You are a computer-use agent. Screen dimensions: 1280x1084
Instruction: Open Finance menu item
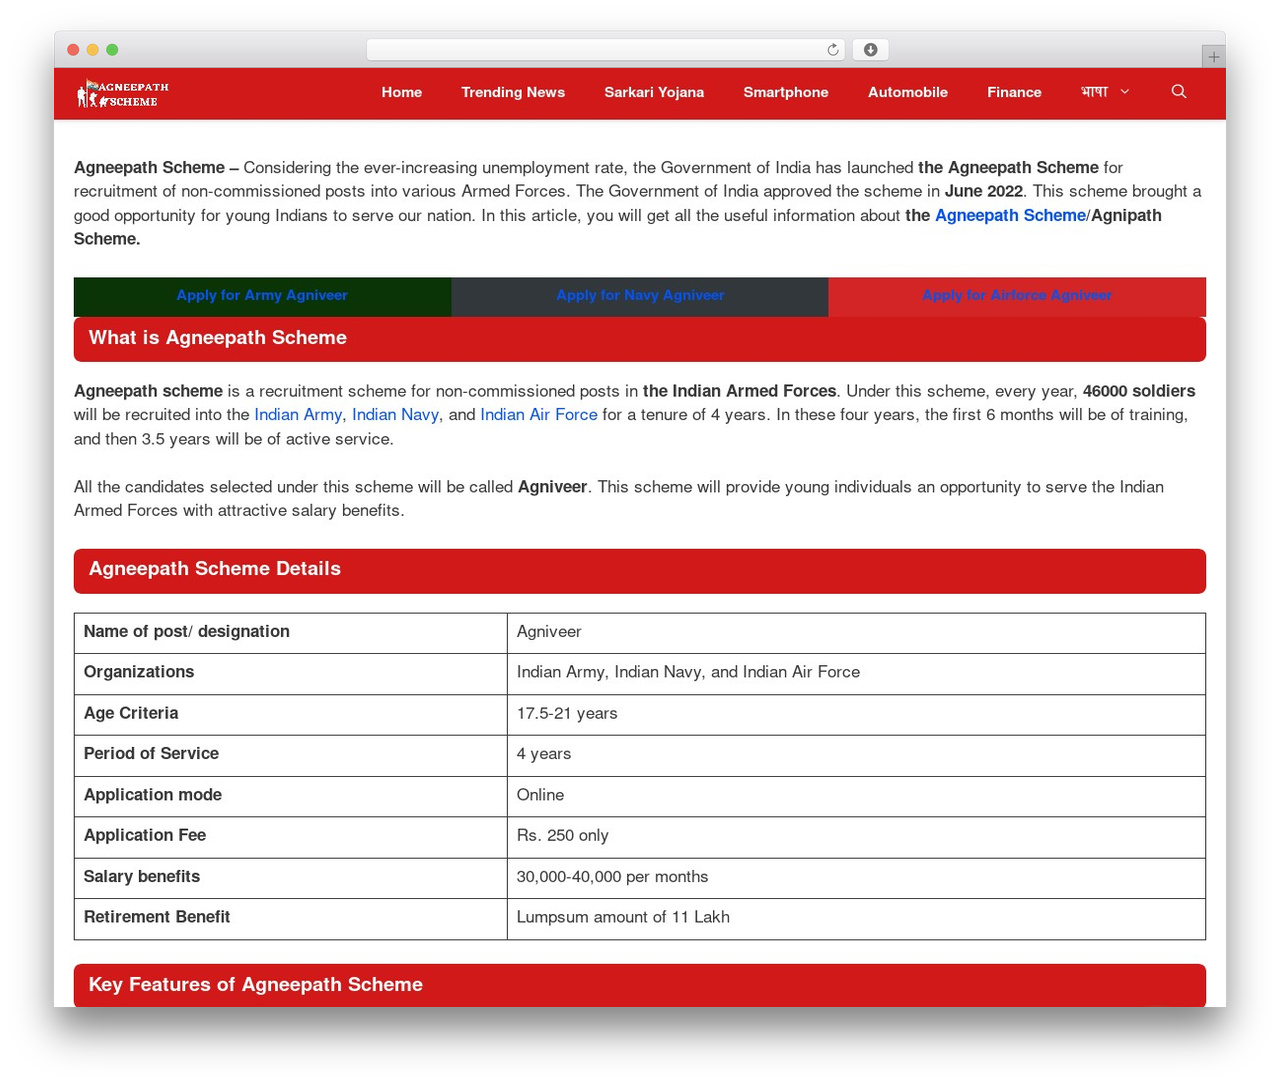click(1014, 92)
